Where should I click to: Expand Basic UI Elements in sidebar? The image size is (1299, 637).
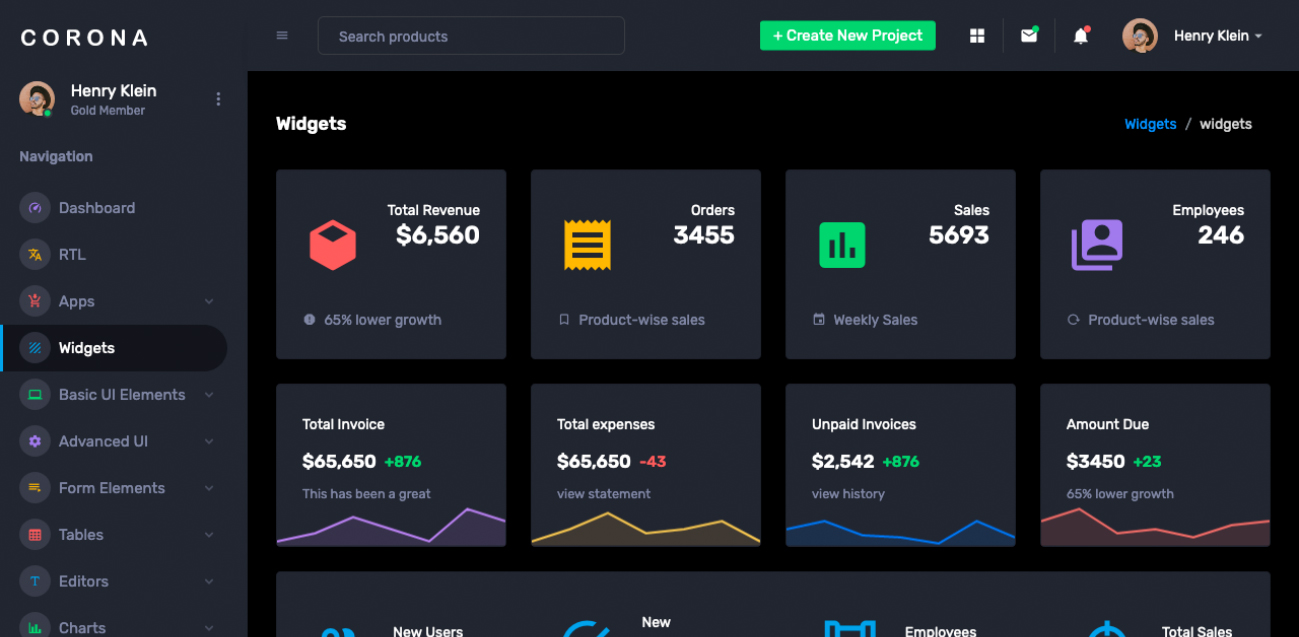[x=123, y=395]
